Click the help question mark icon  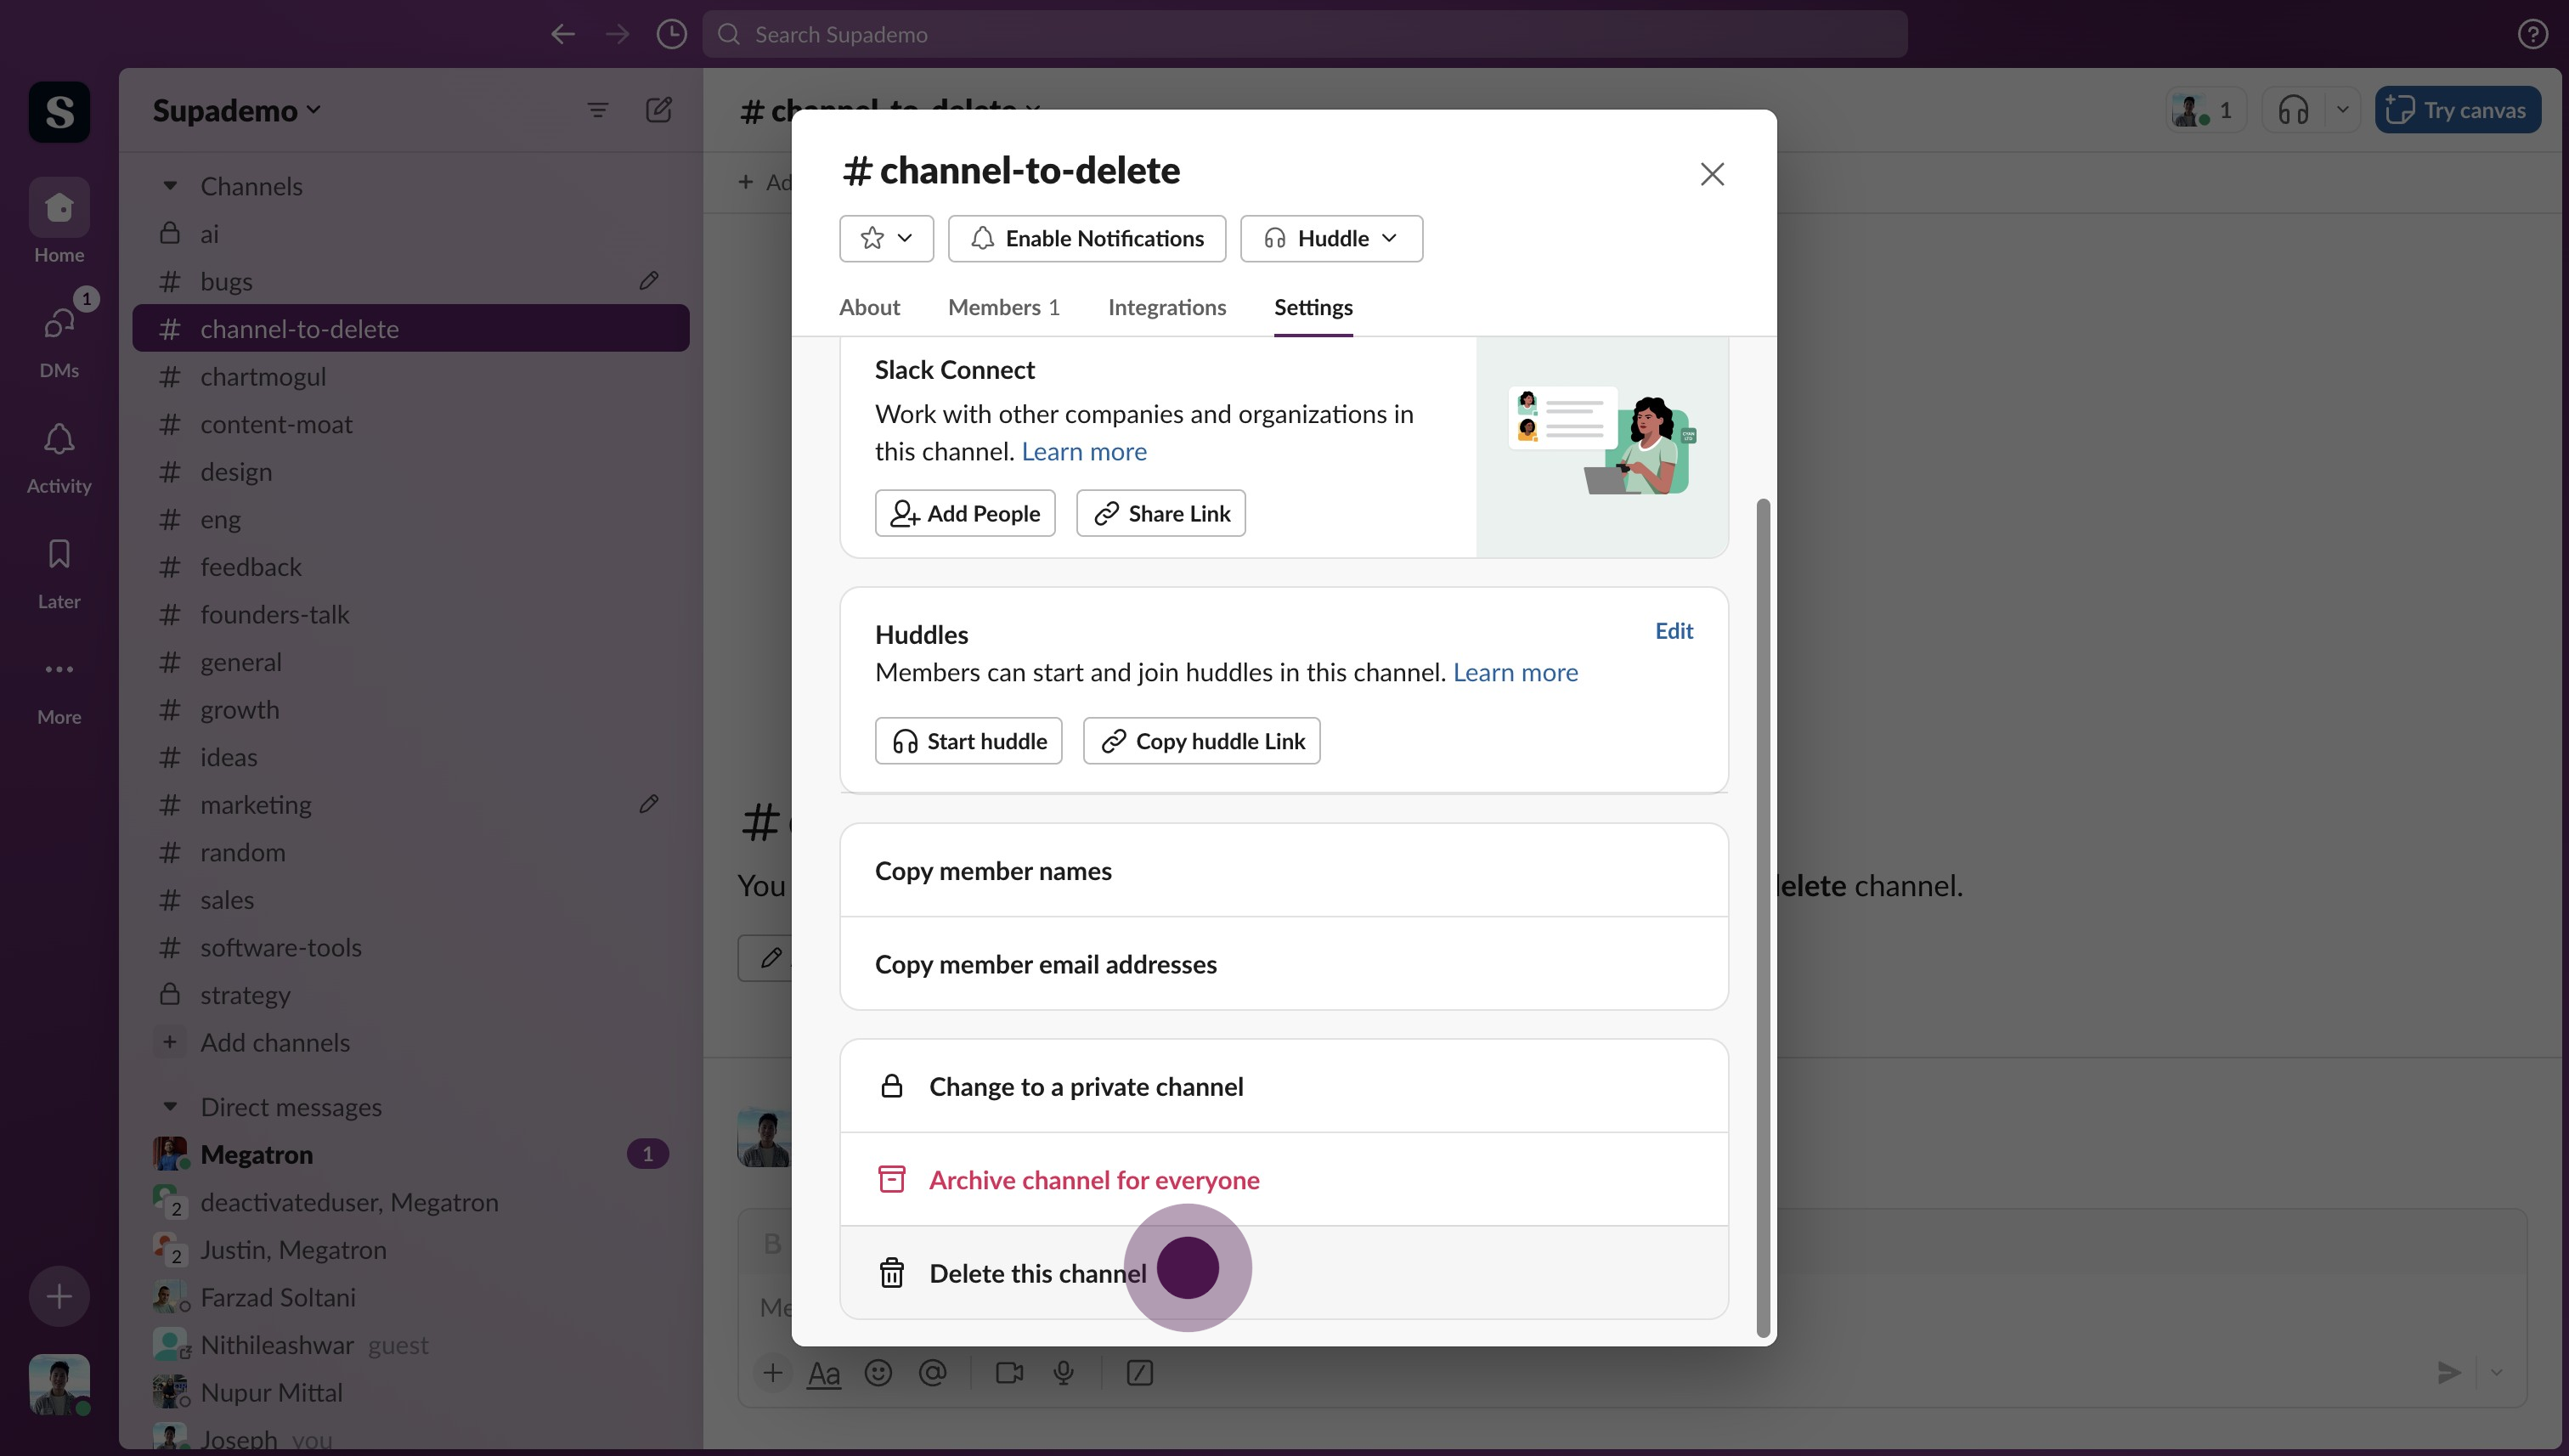2532,34
